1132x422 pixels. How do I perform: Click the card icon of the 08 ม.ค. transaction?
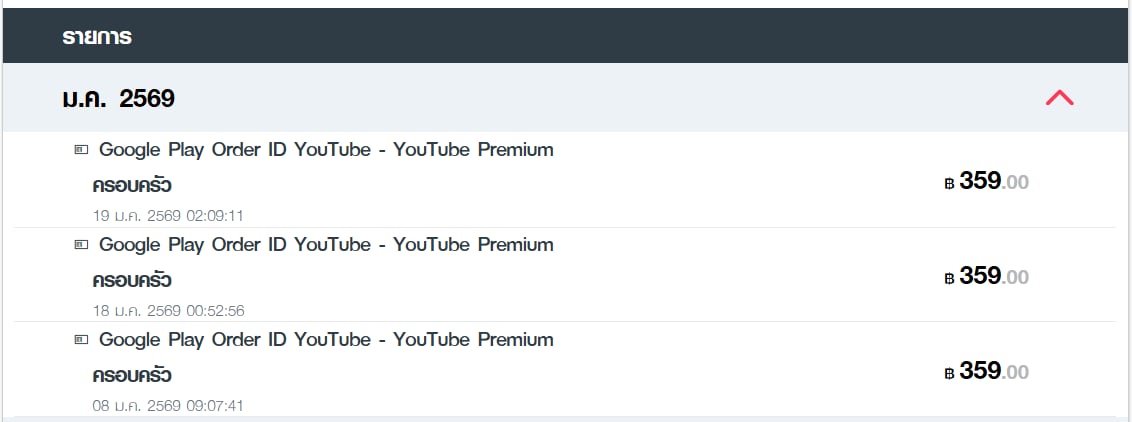tap(82, 340)
